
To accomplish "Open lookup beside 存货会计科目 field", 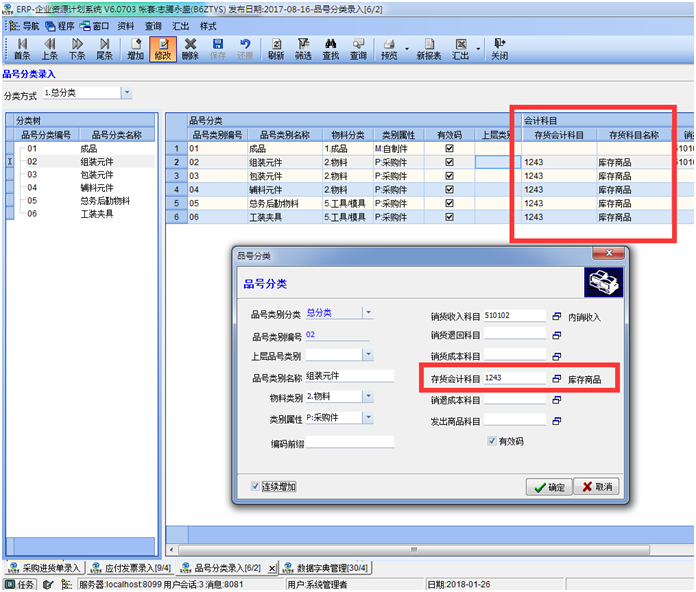I will [557, 379].
